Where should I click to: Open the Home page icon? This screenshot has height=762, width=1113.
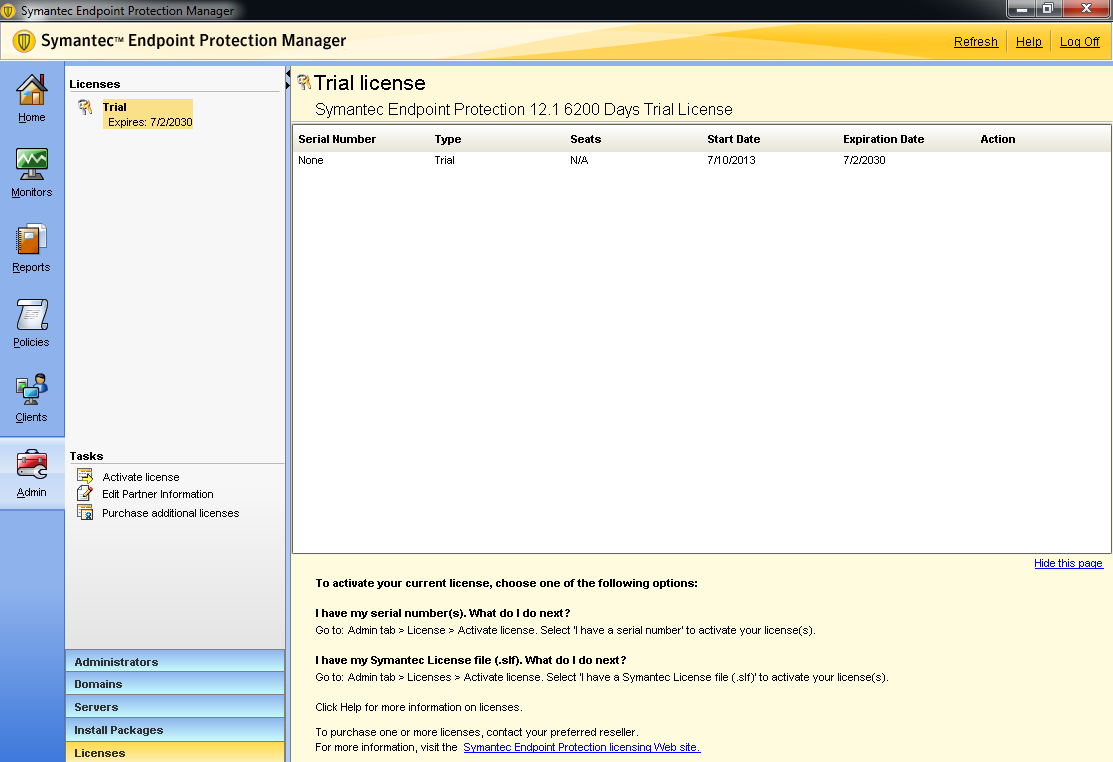point(32,89)
